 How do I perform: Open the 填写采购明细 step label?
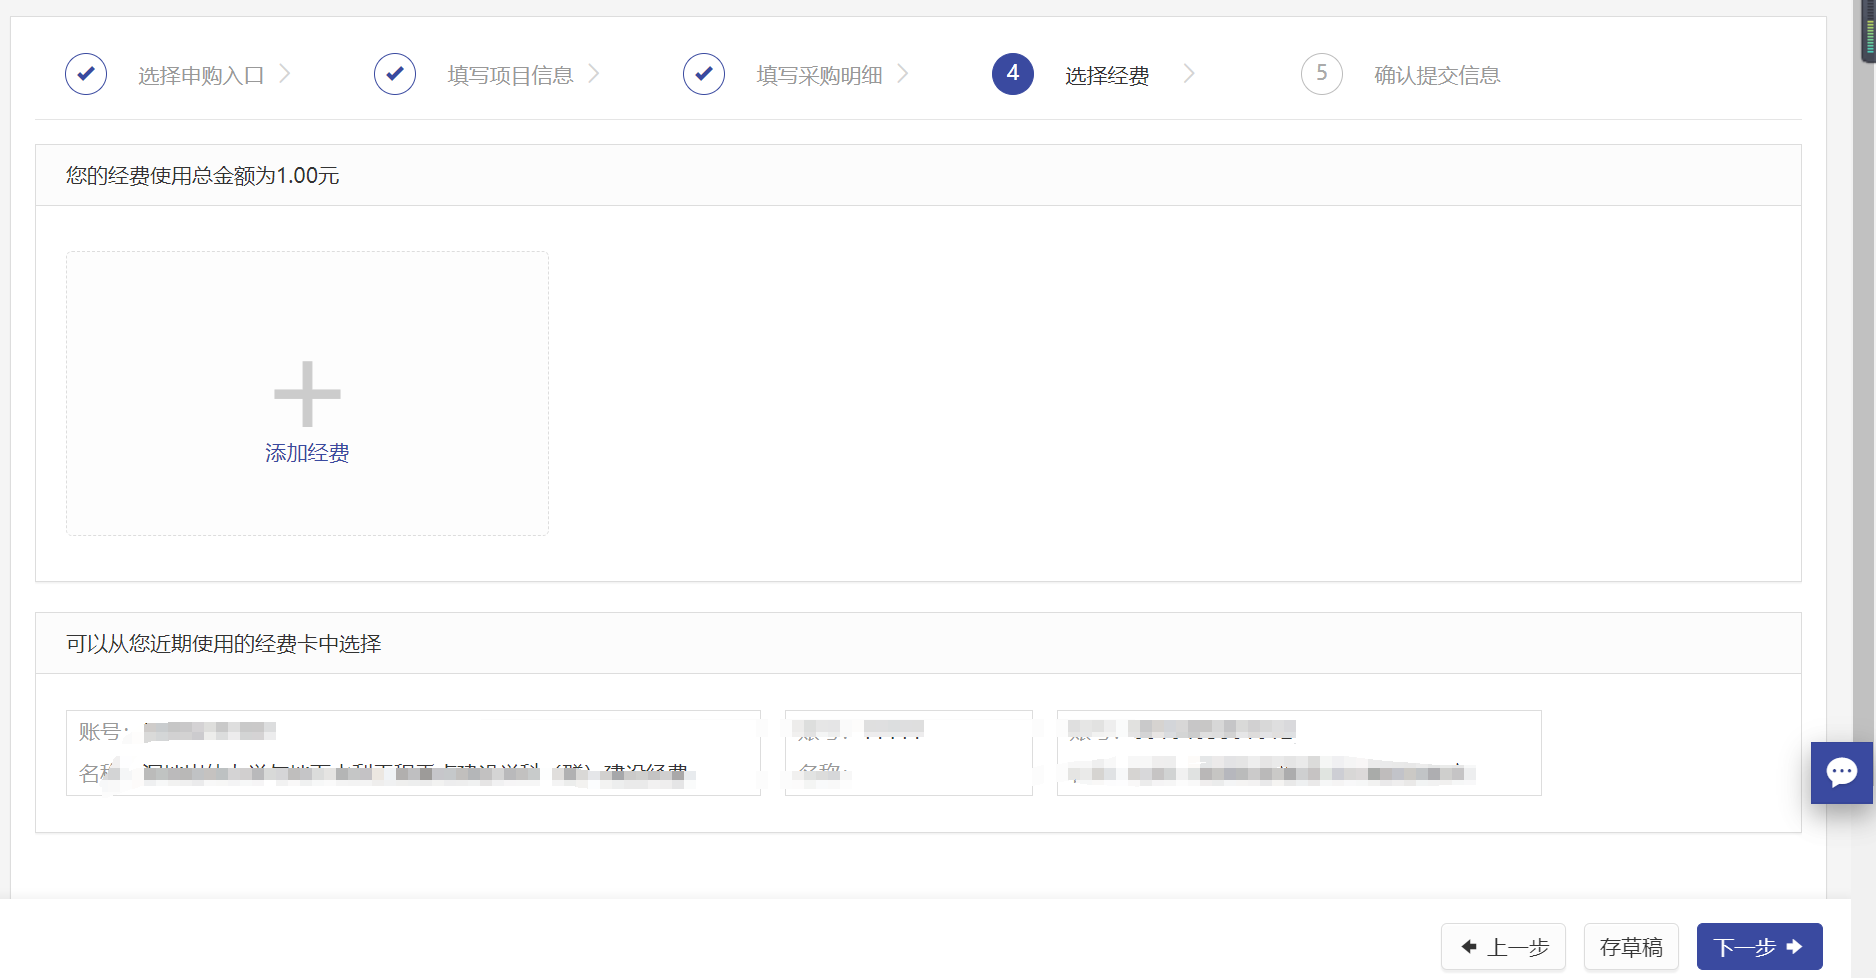[819, 76]
